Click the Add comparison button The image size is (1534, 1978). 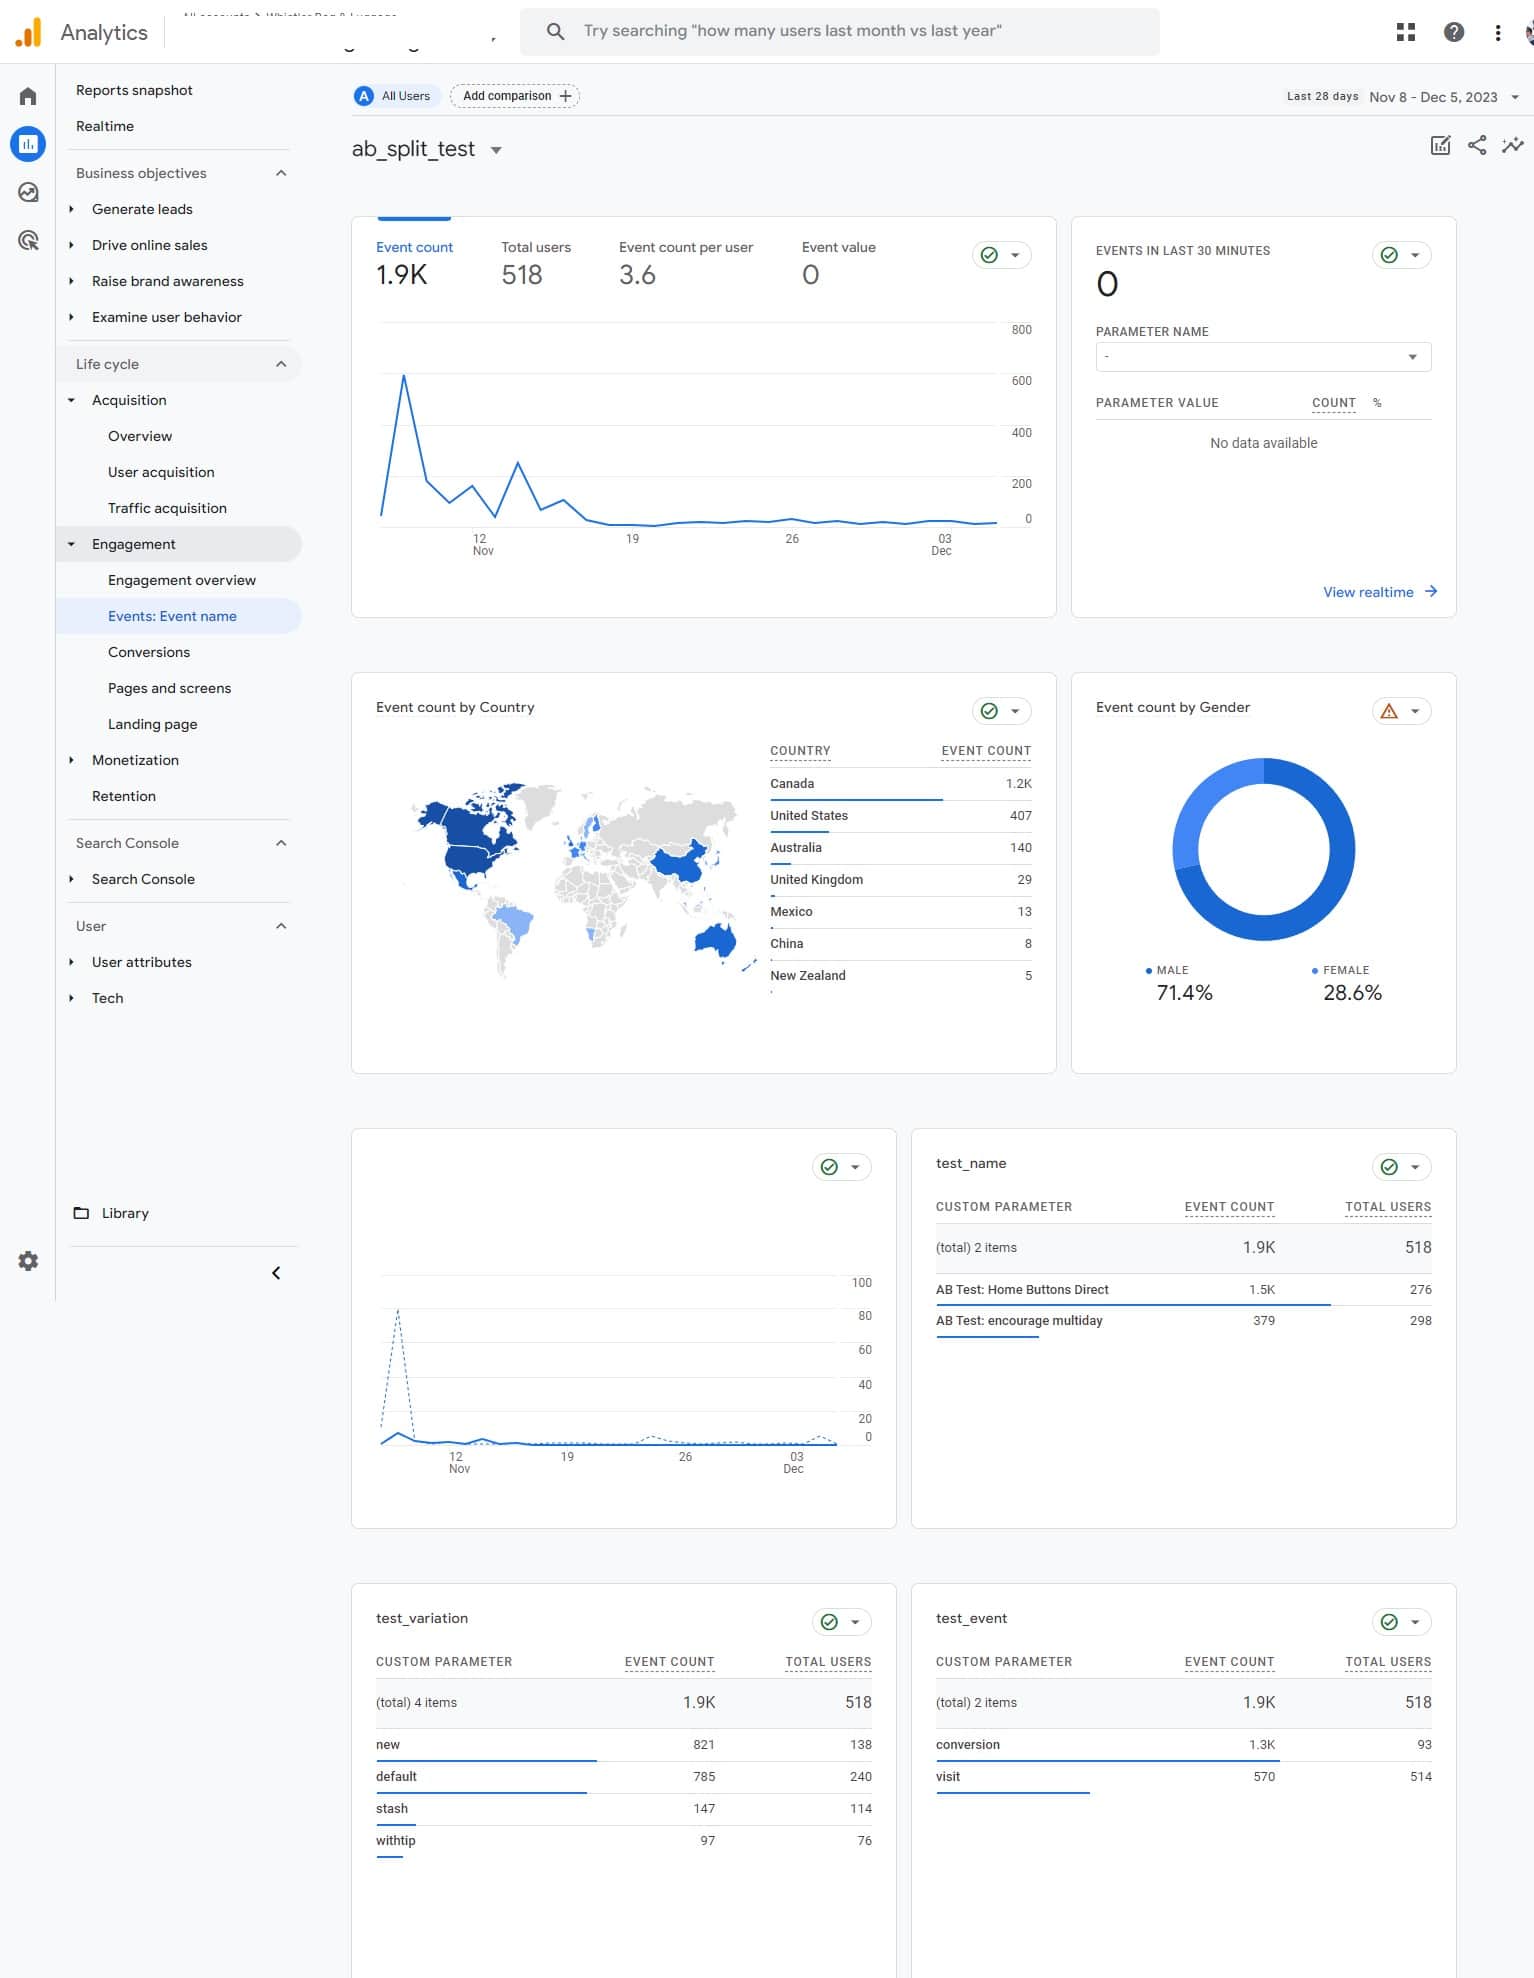click(x=515, y=96)
